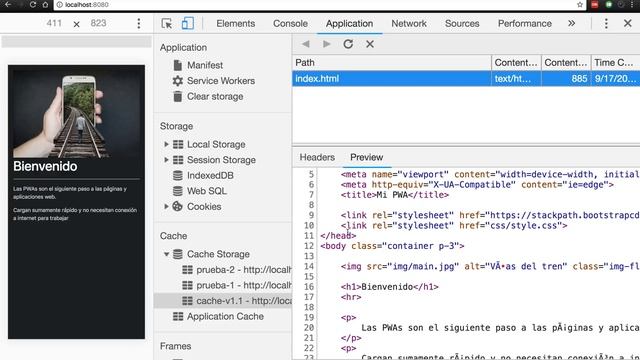Sort by the Path column header
The height and width of the screenshot is (360, 640).
(392, 62)
